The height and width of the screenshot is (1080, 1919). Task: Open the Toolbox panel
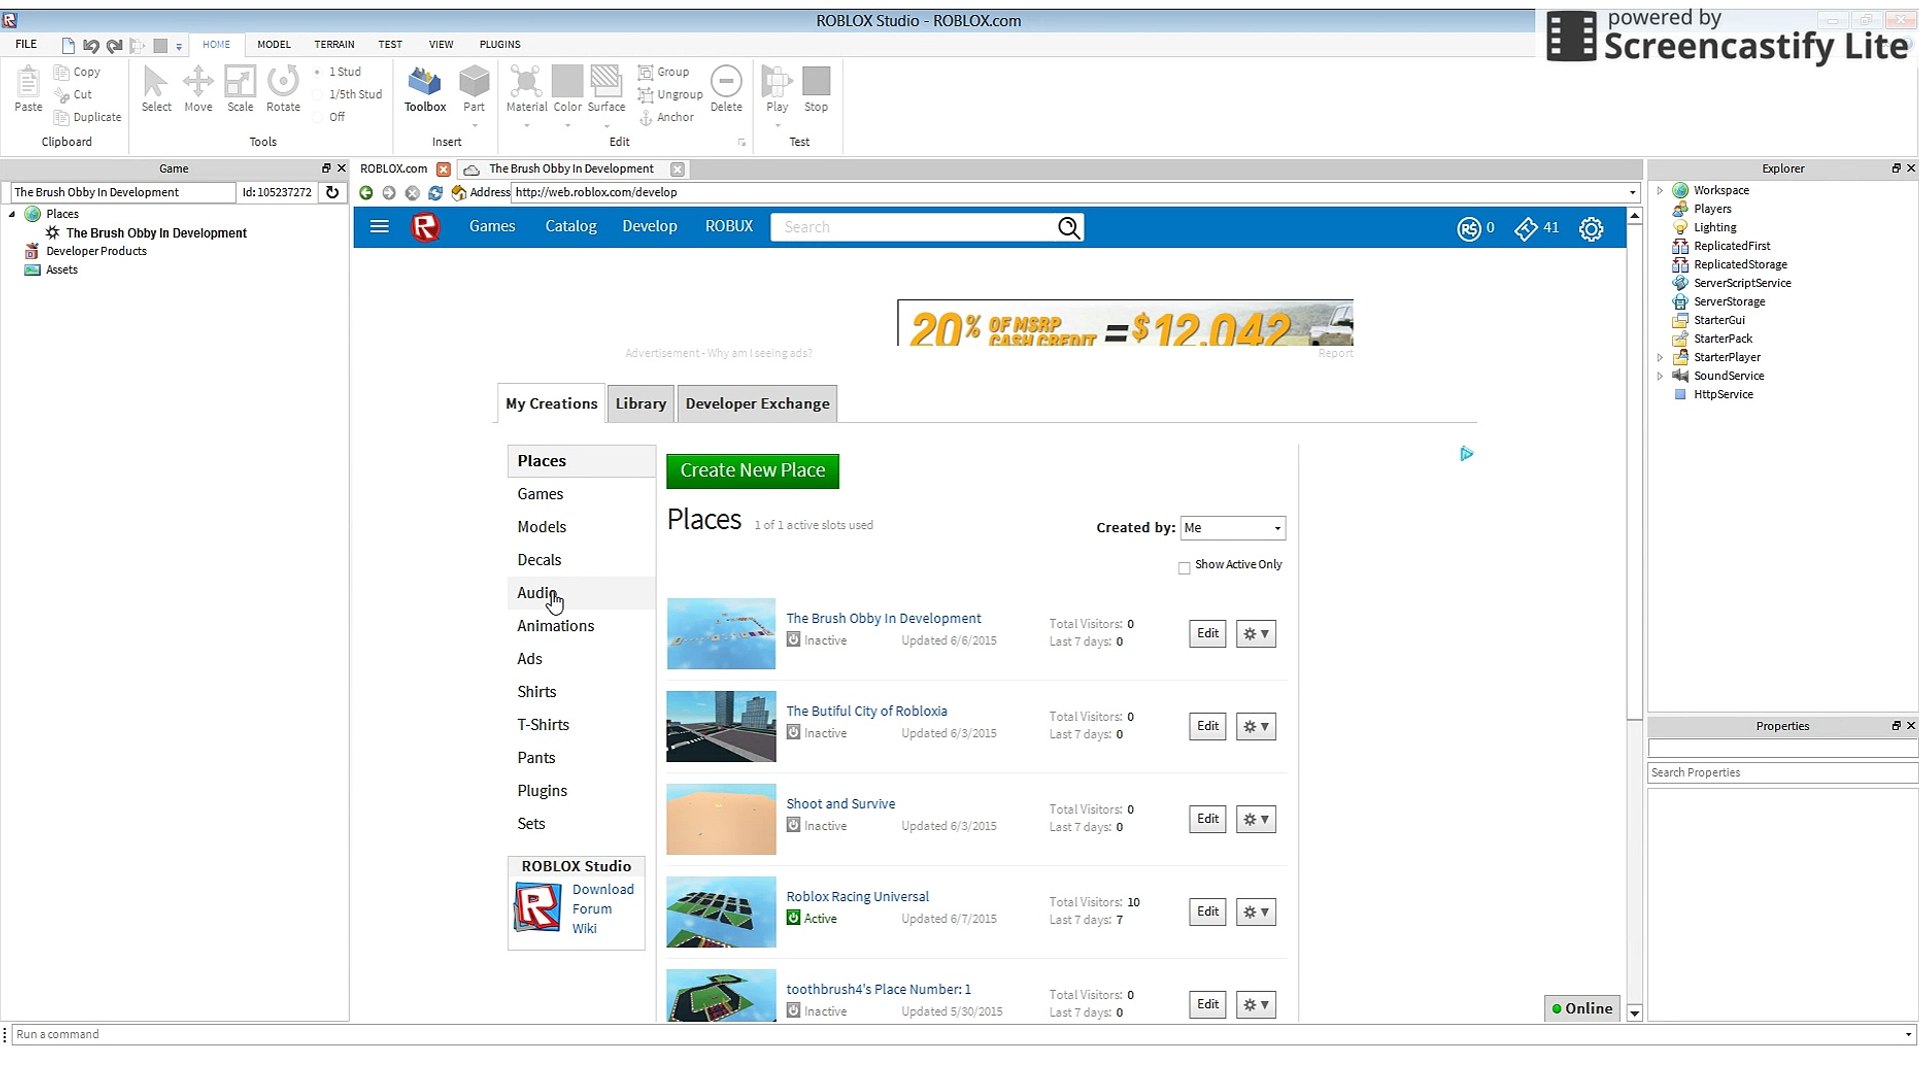coord(425,88)
